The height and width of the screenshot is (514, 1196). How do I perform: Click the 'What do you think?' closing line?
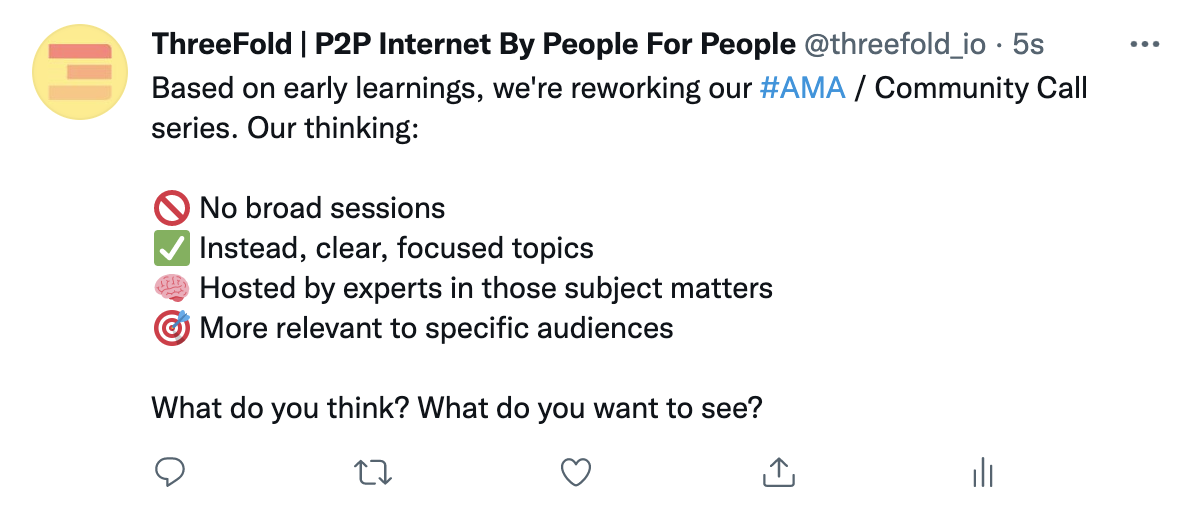(x=457, y=409)
